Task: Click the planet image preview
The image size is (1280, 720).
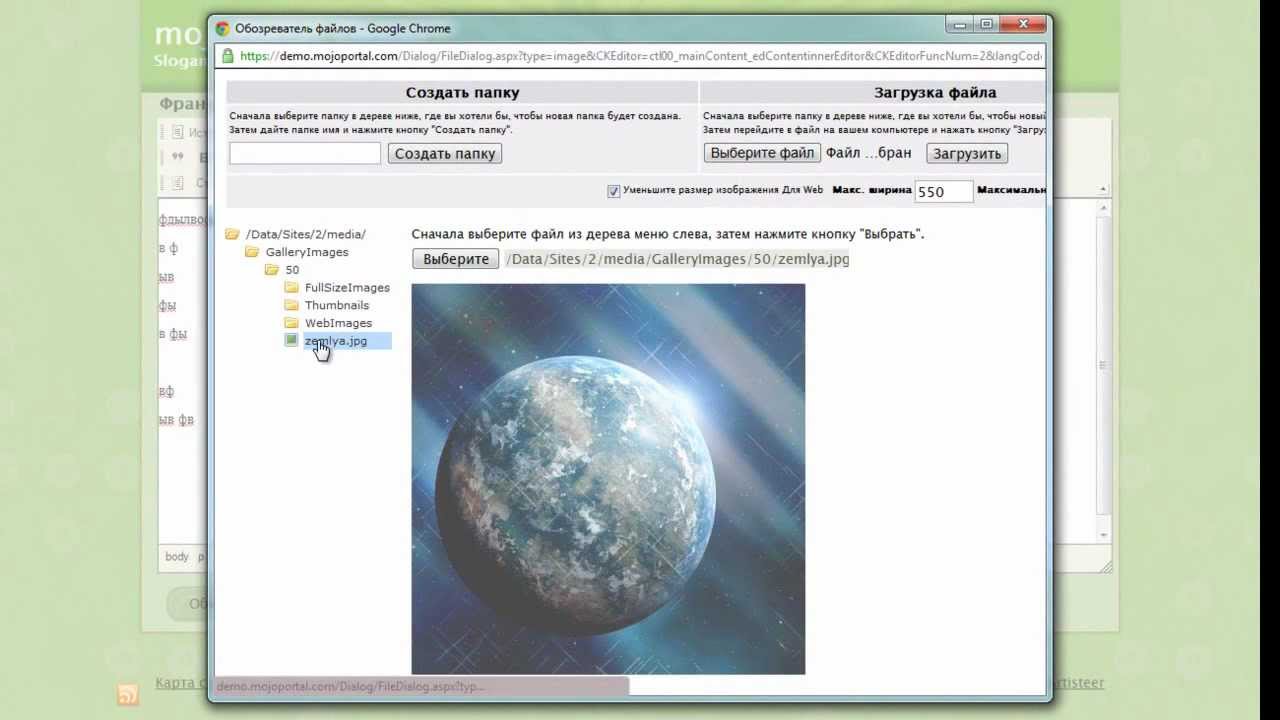Action: (608, 479)
